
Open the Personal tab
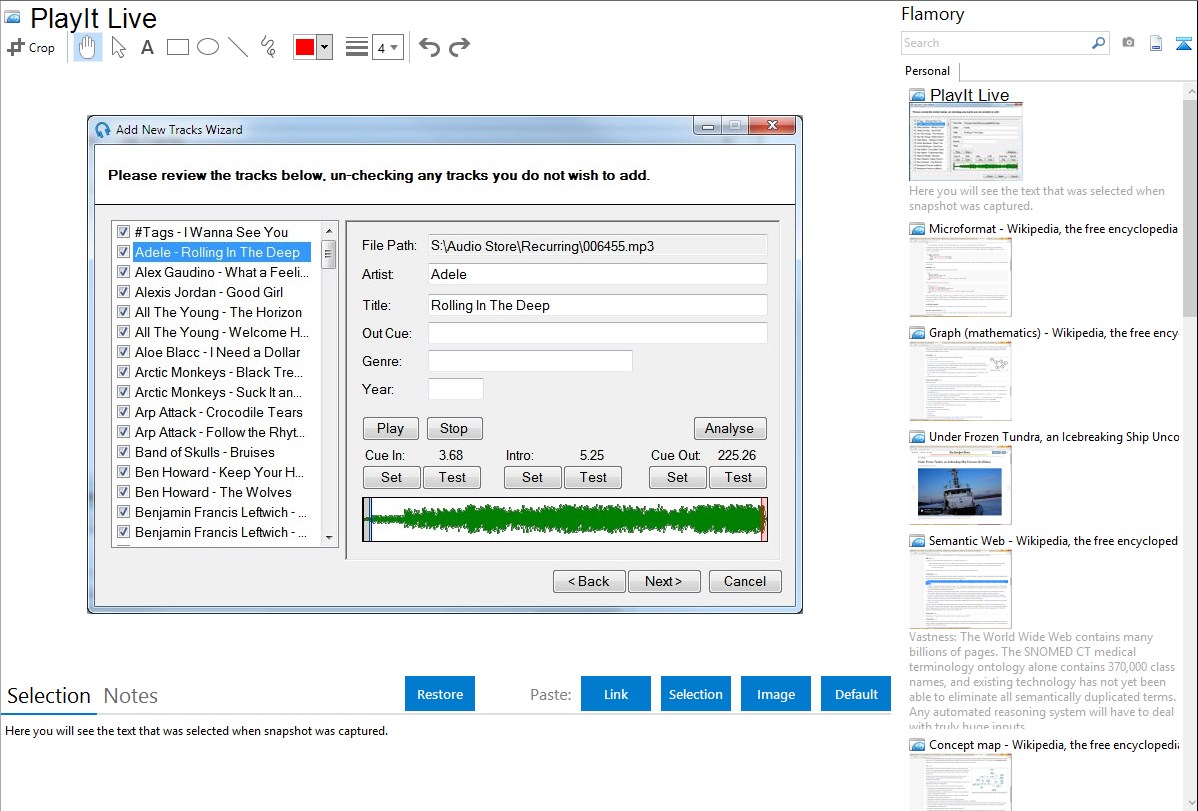pos(927,71)
